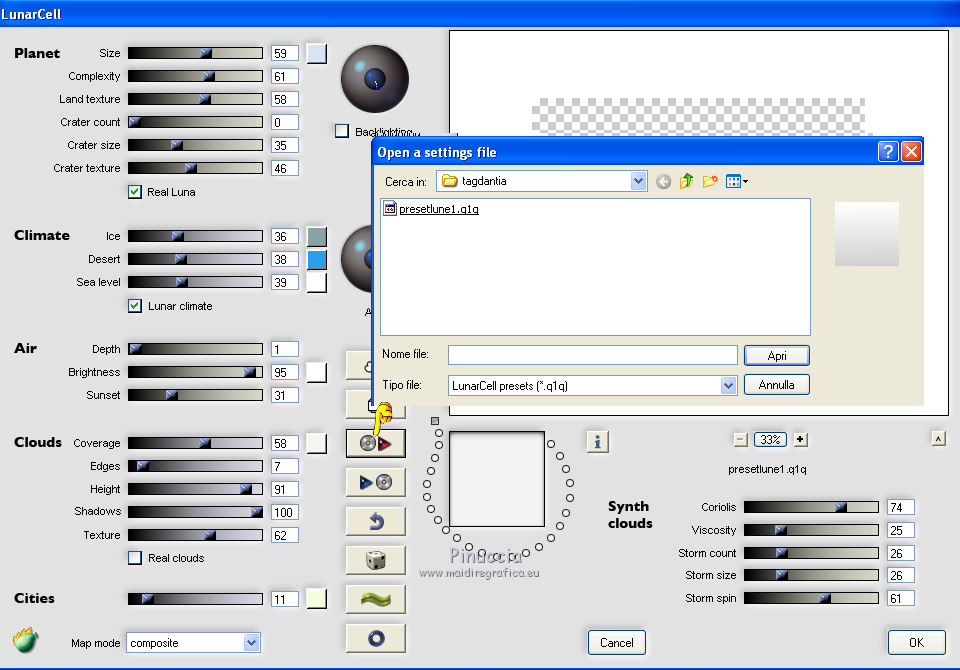The image size is (960, 670).
Task: Click the Clouds Coverage color swatch
Action: point(317,443)
